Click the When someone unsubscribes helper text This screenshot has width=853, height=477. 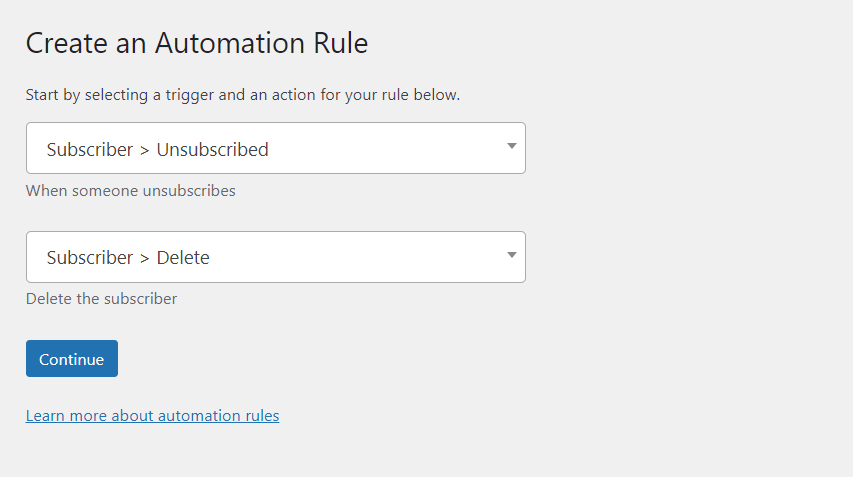[x=131, y=191]
